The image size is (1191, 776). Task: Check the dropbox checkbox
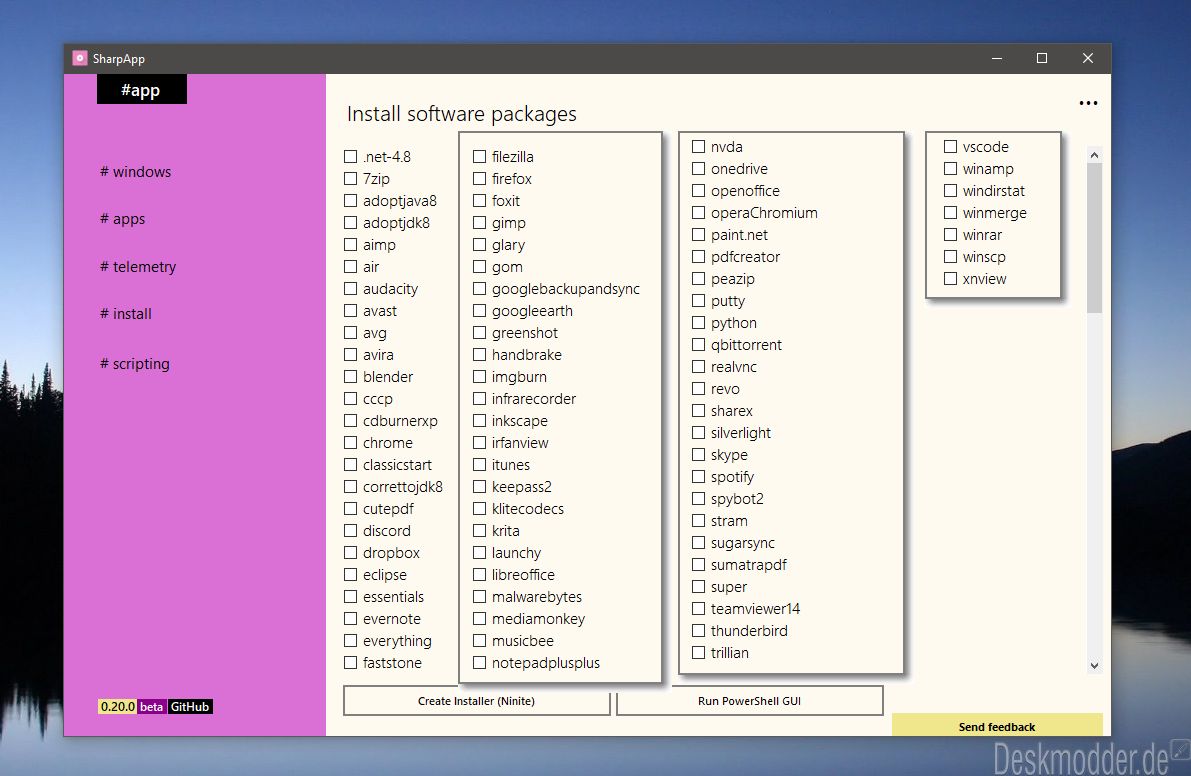tap(350, 553)
